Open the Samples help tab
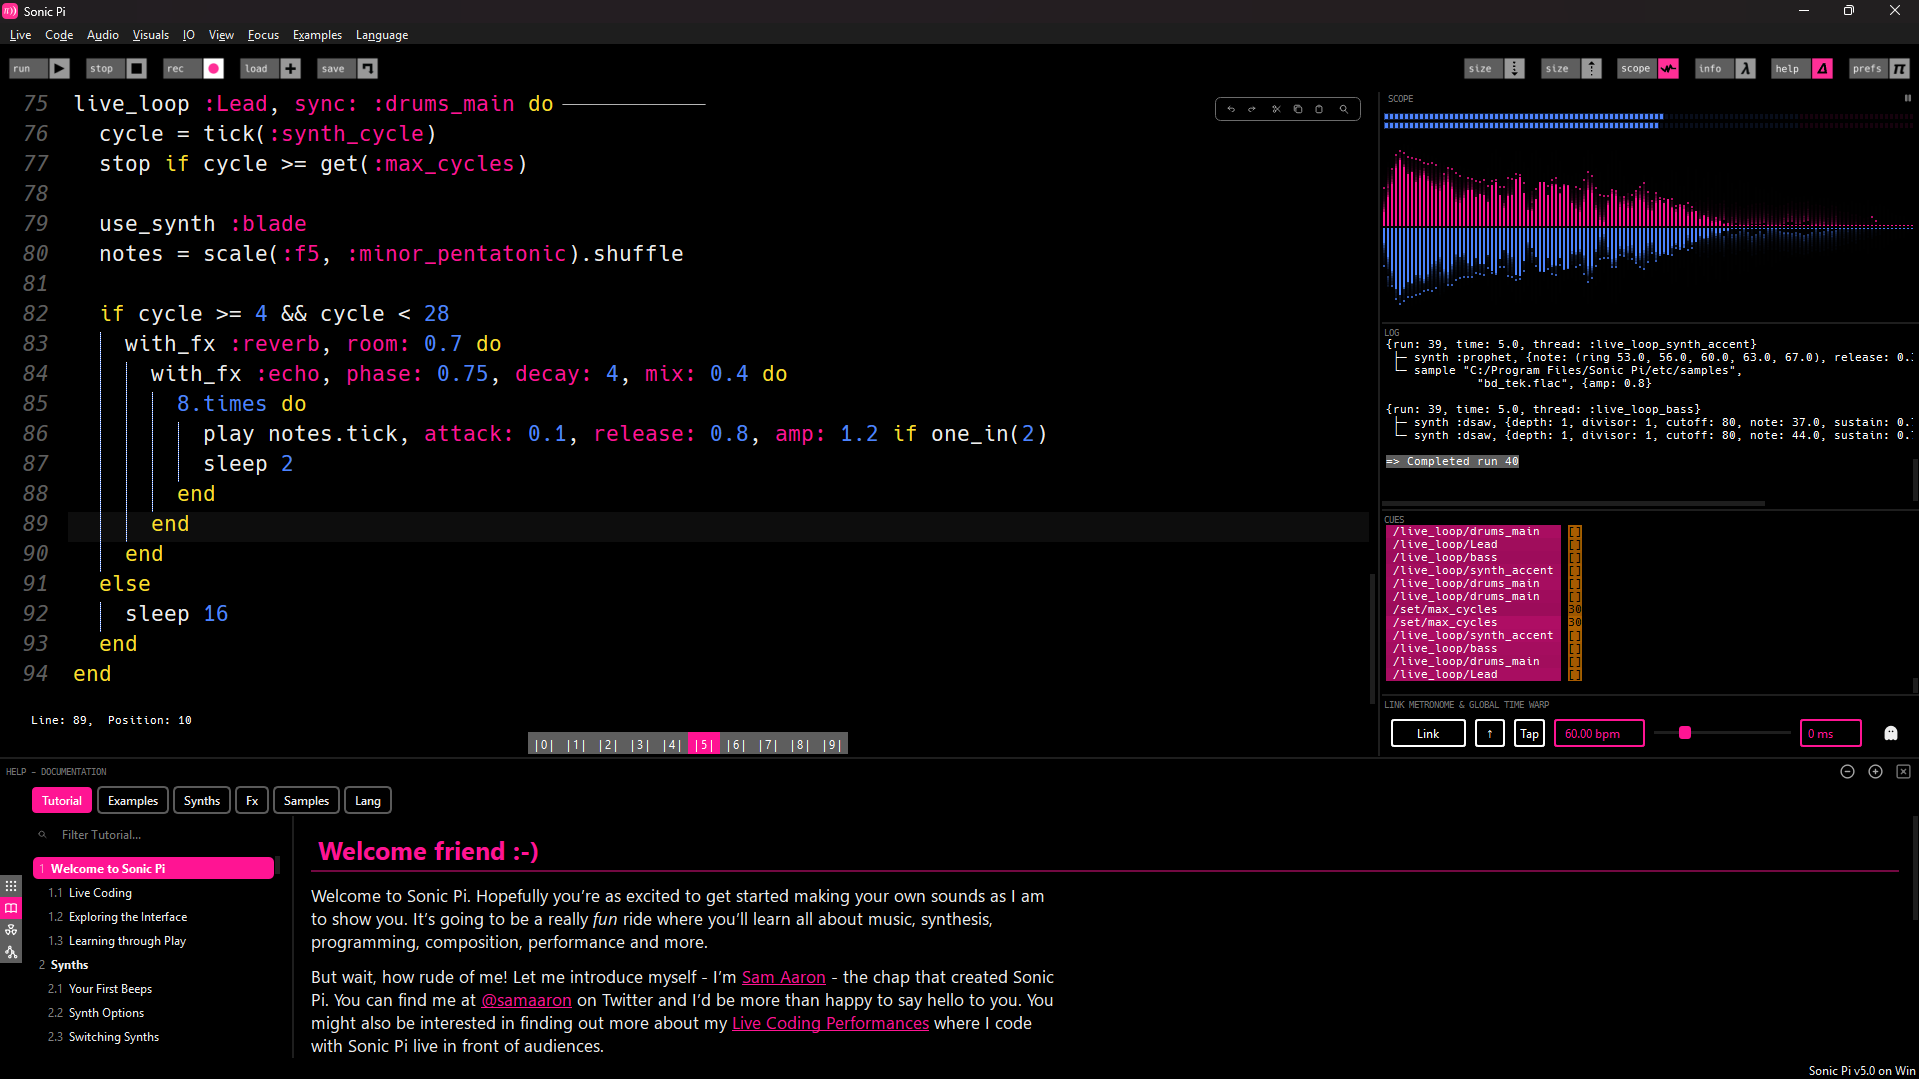Screen dimensions: 1919x1079 tap(306, 800)
